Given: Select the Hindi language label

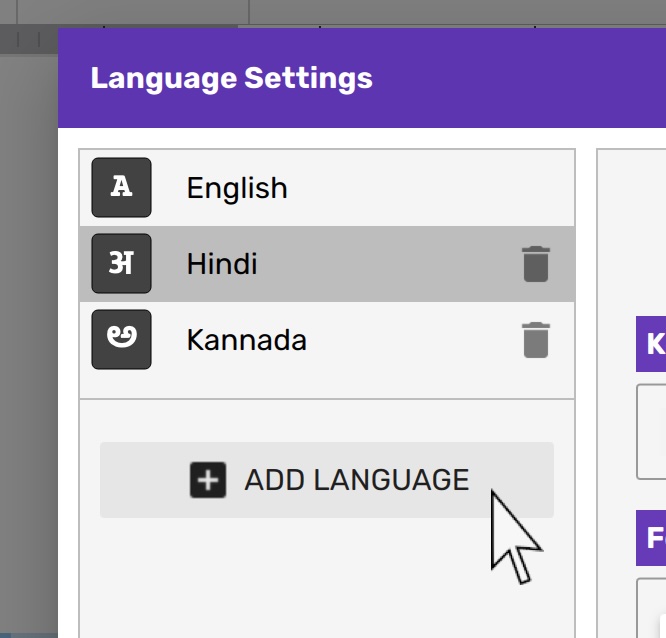Looking at the screenshot, I should click(222, 264).
